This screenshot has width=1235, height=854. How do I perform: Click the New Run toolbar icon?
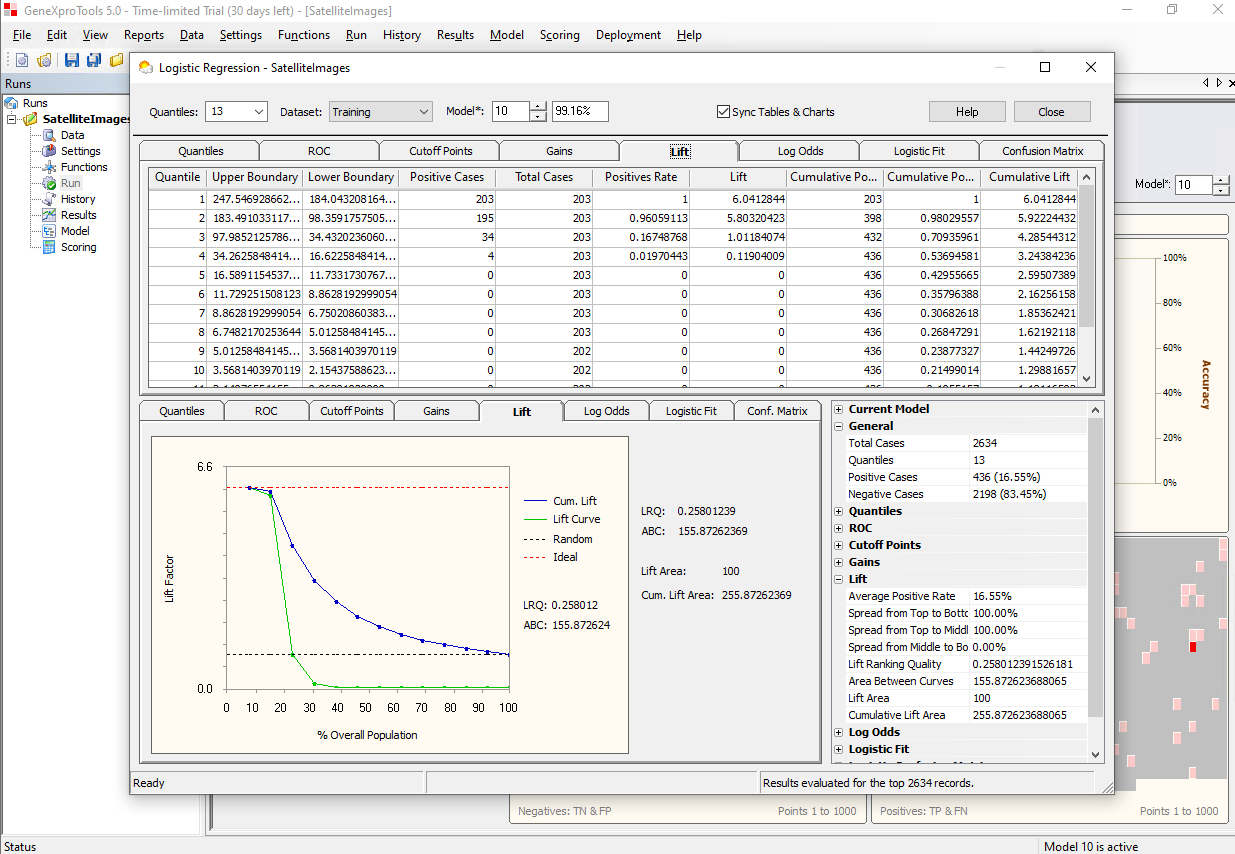[22, 60]
